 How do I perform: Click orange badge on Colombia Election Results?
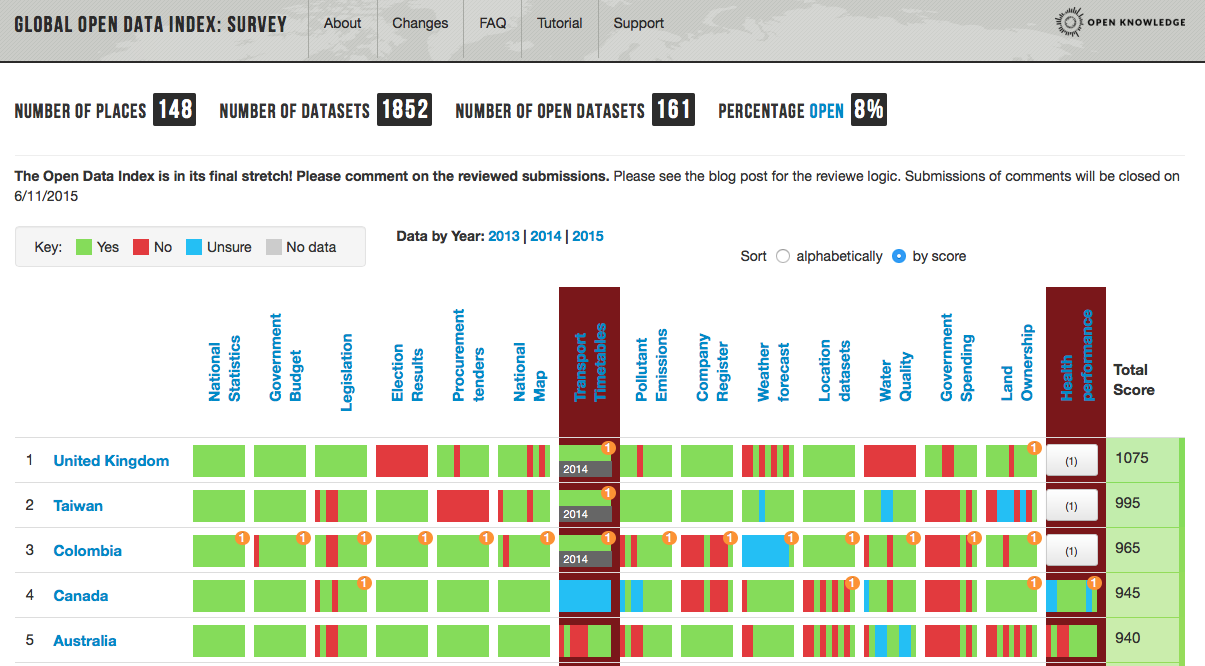(x=425, y=538)
